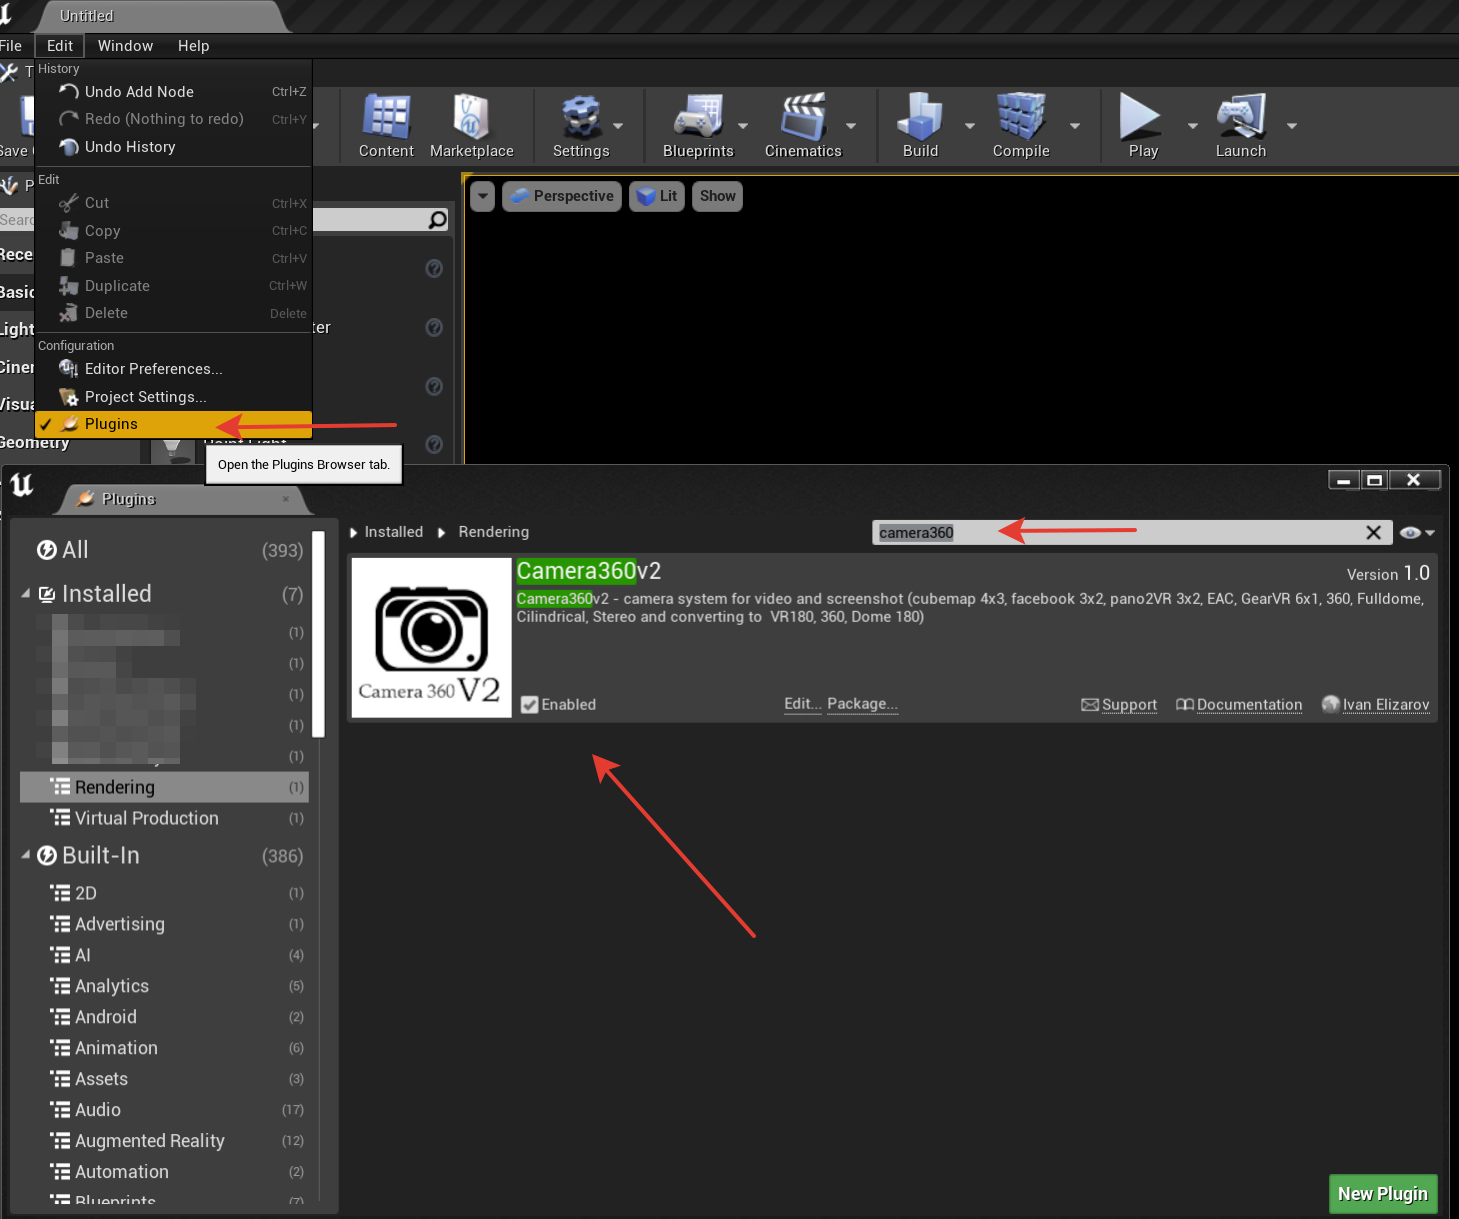1459x1219 pixels.
Task: Click the Installed breadcrumb
Action: [393, 532]
